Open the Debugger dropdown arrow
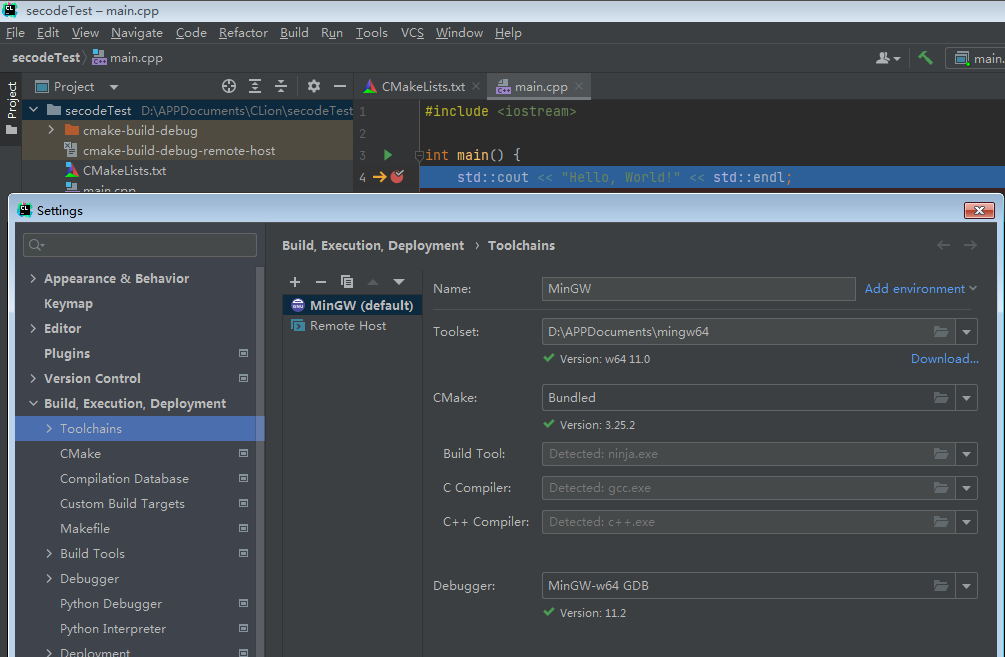 (966, 586)
